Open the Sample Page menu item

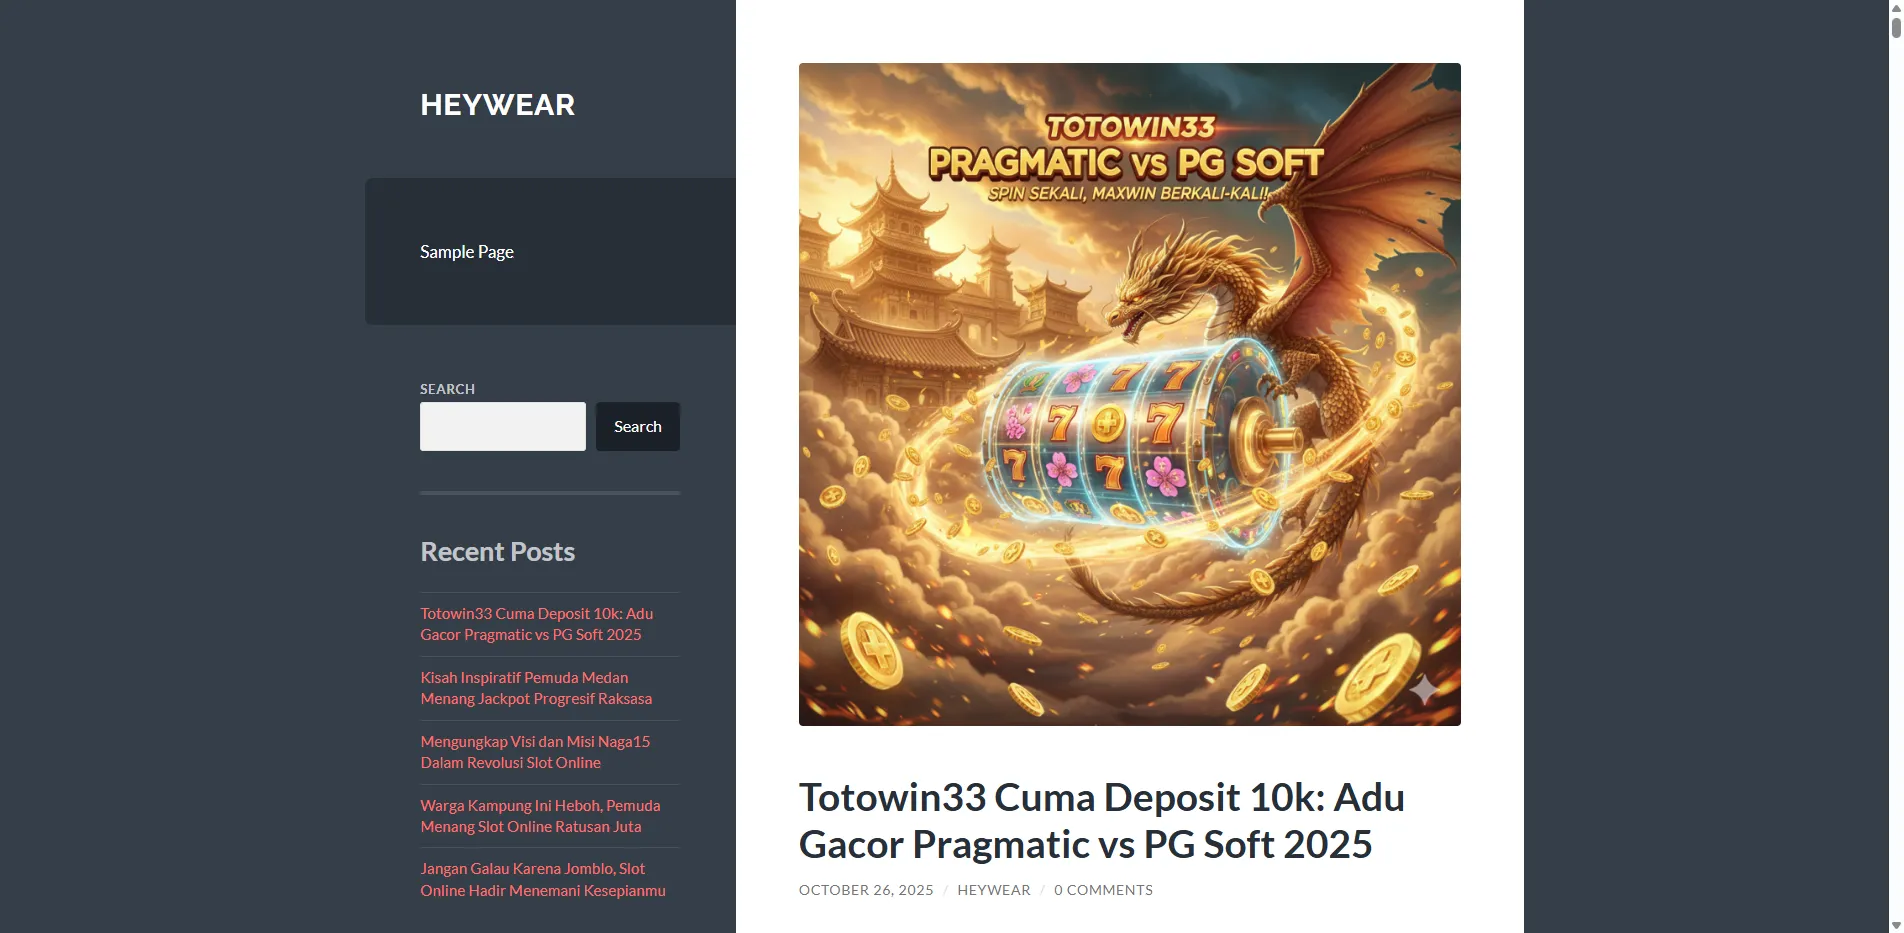[x=467, y=252]
